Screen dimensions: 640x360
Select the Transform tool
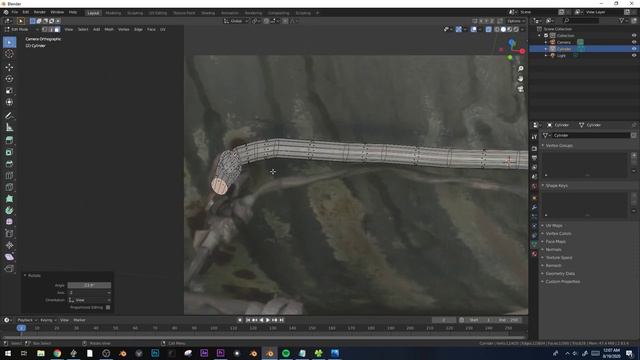pyautogui.click(x=9, y=102)
